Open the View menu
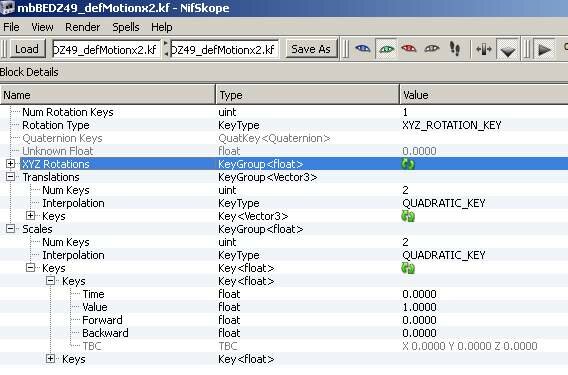This screenshot has height=375, width=568. [x=42, y=27]
